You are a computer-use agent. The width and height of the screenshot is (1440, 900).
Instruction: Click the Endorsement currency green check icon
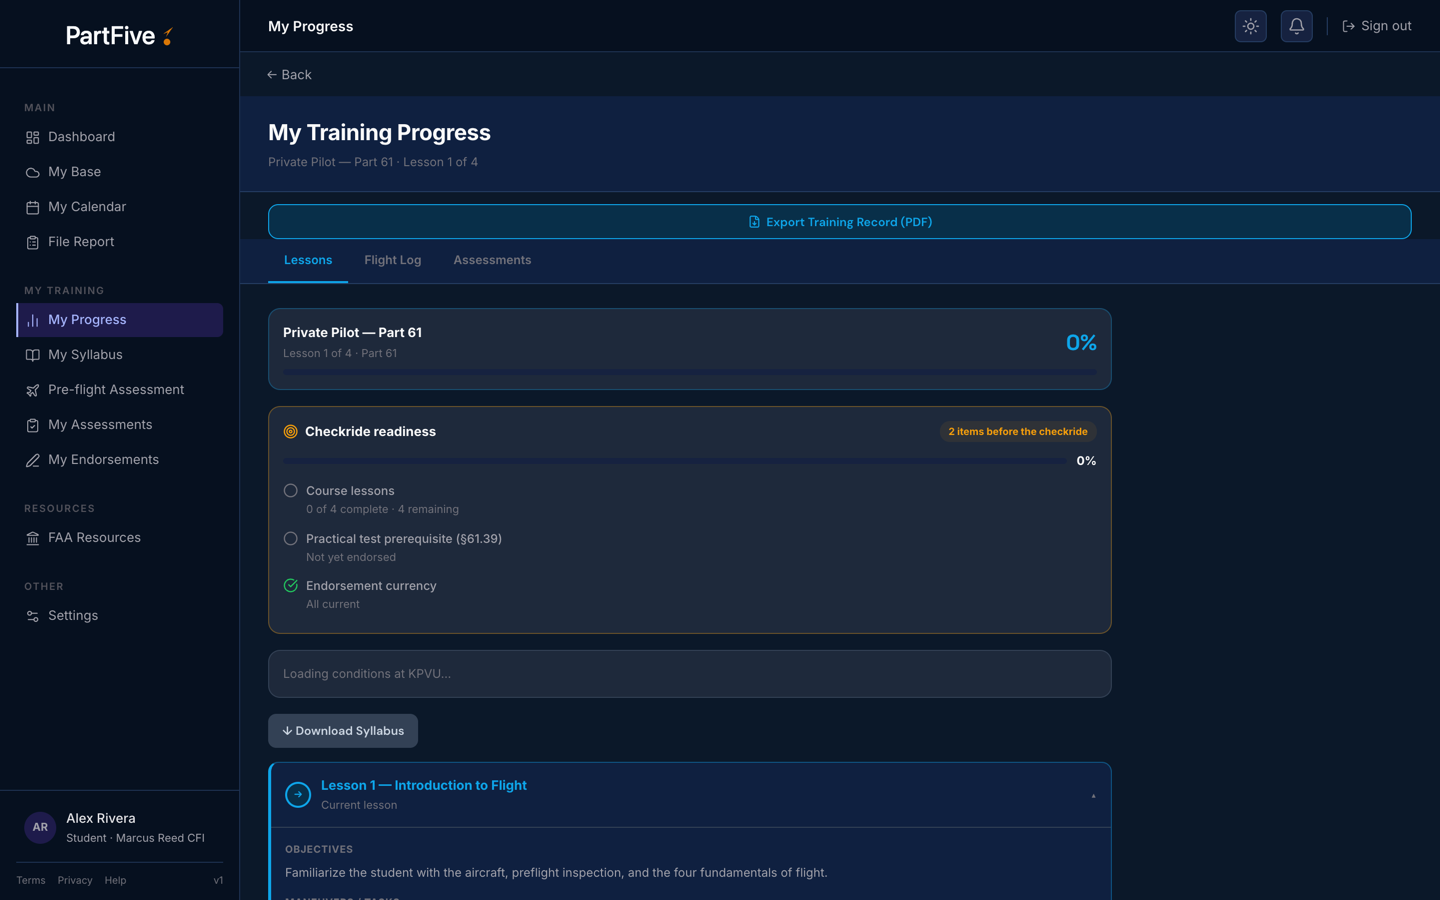pos(291,586)
